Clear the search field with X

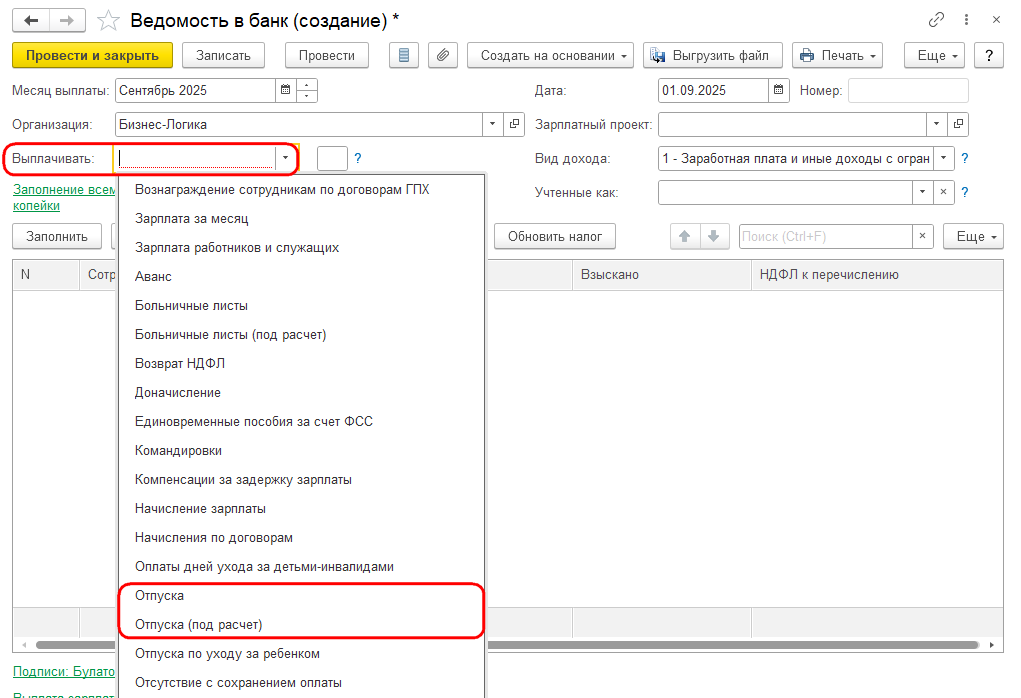923,236
